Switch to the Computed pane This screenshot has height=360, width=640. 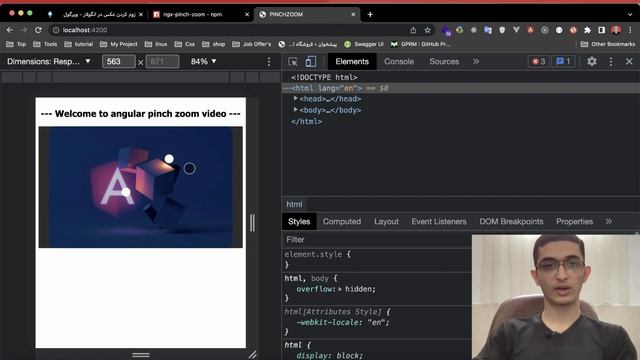342,222
